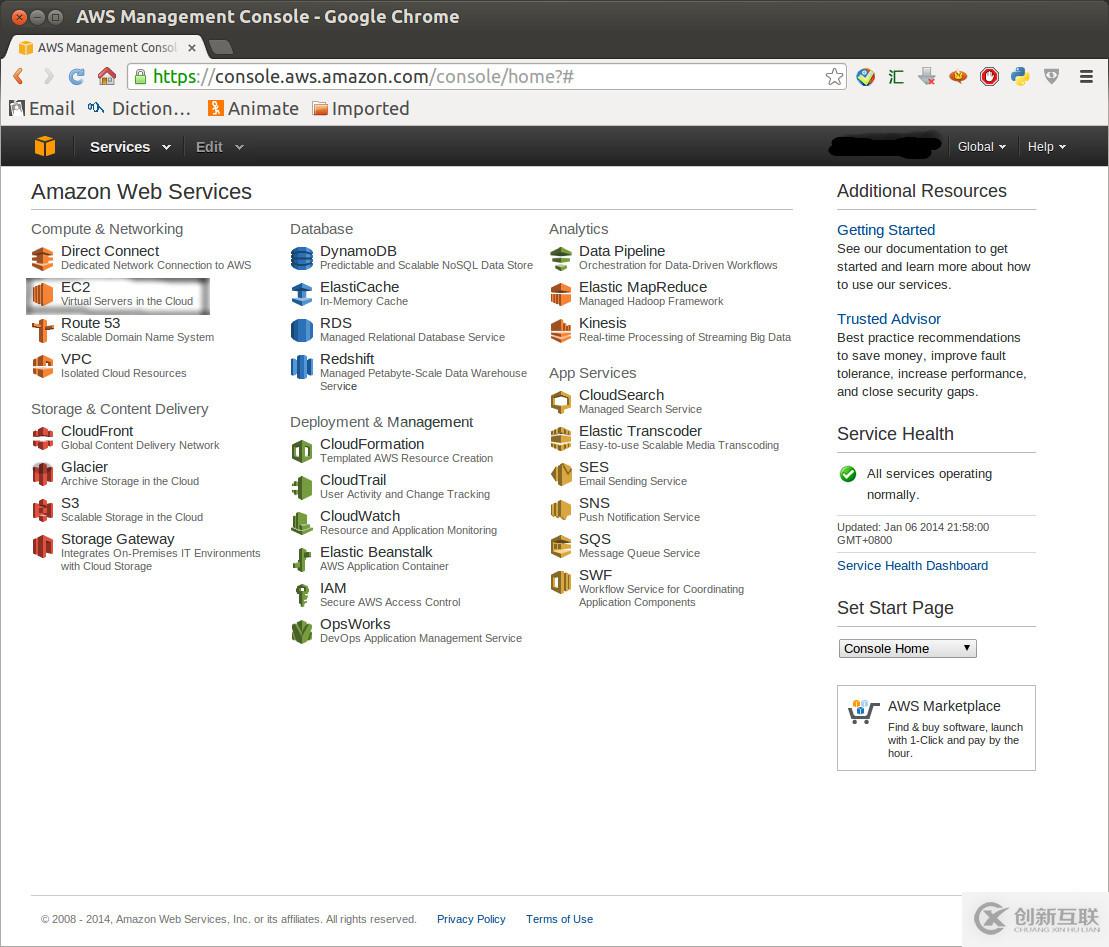Select the AWS Management Console tab
1109x947 pixels.
106,47
